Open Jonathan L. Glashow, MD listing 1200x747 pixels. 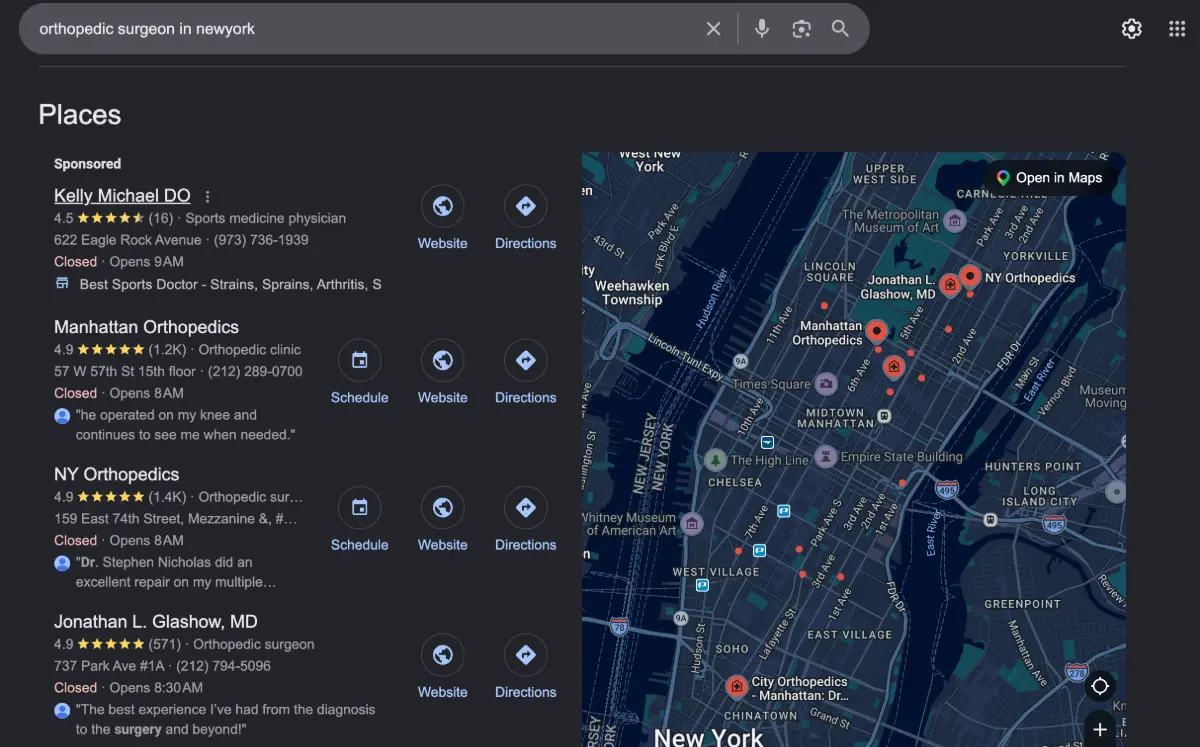coord(156,621)
